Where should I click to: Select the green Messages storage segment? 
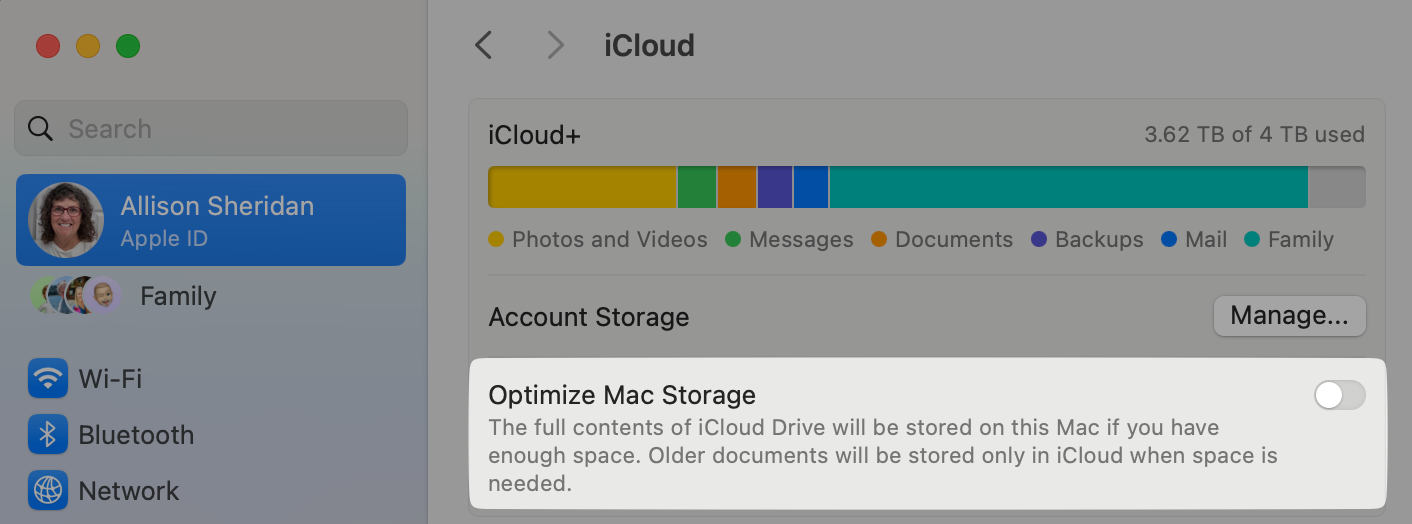(697, 187)
